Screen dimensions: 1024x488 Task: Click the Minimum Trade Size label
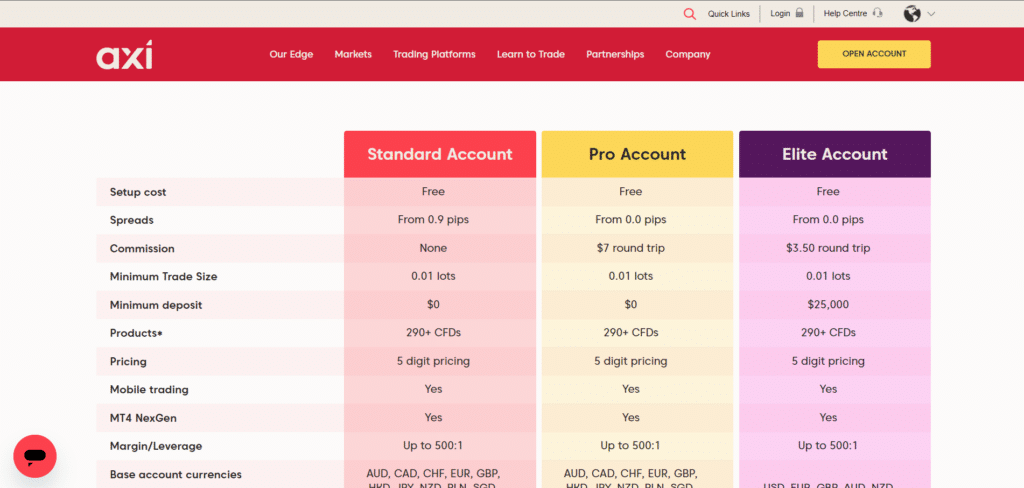point(163,276)
